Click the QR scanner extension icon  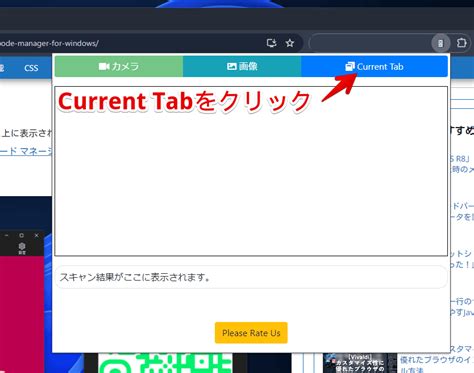[x=440, y=43]
